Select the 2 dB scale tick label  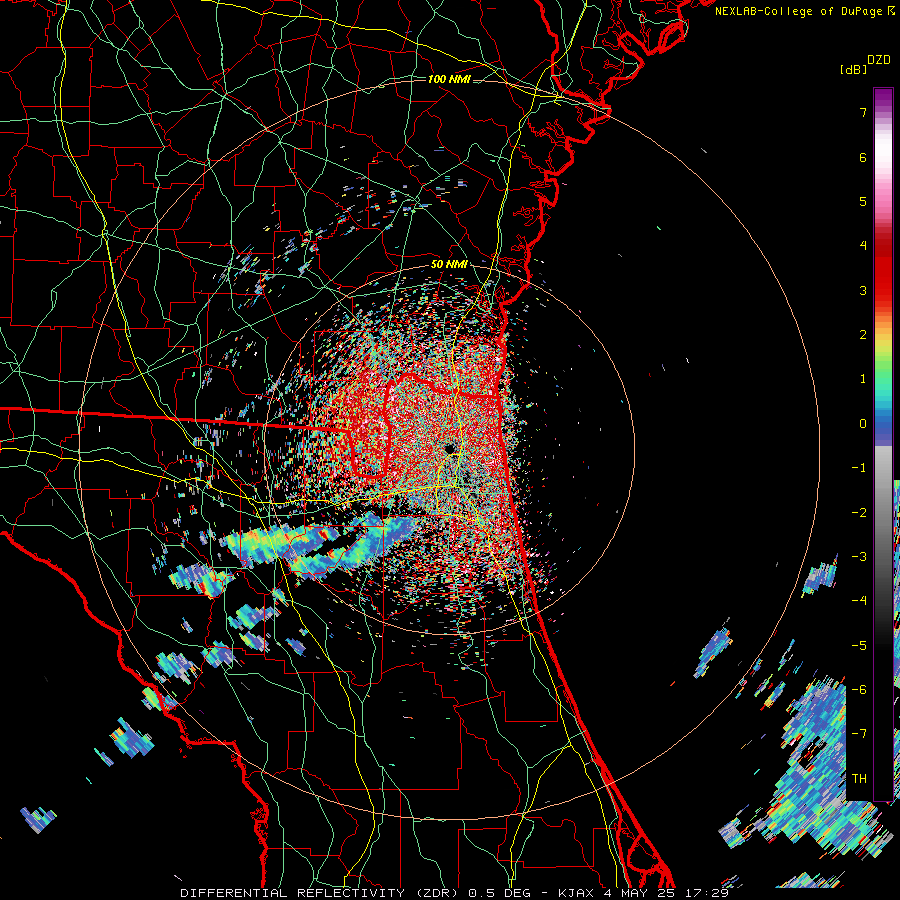pos(863,335)
